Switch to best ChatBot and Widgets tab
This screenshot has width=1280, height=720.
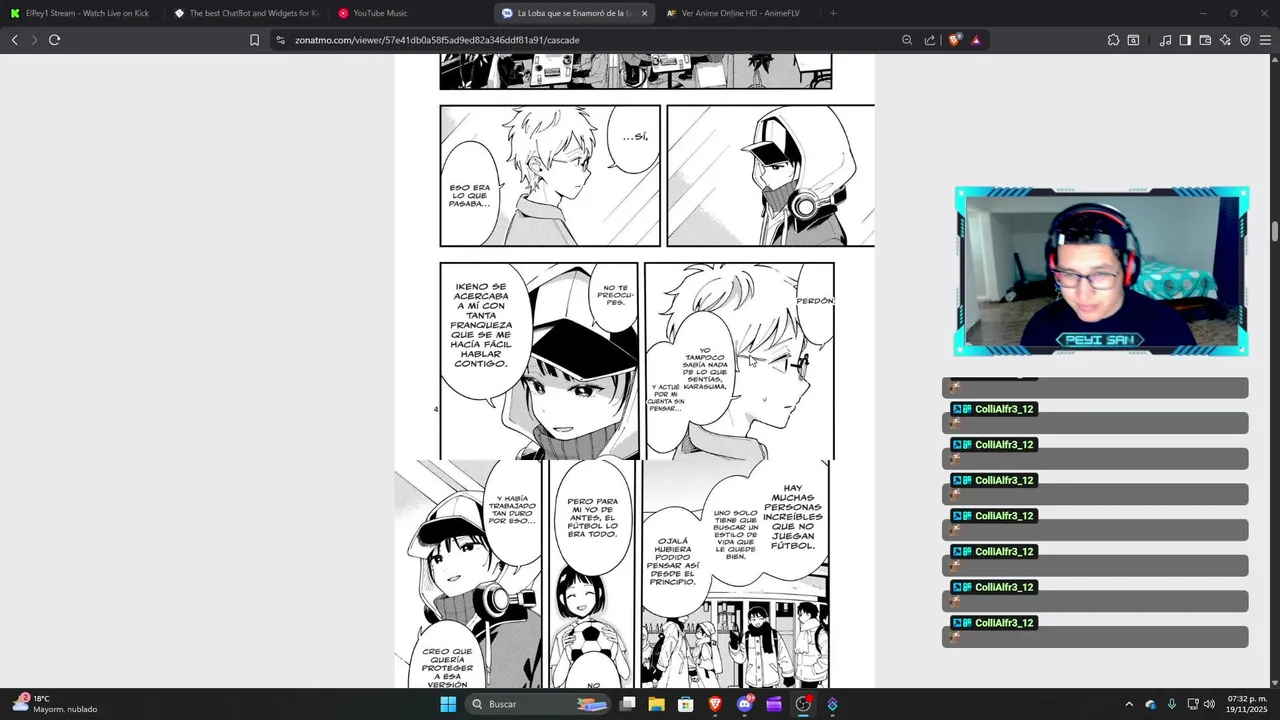click(245, 13)
